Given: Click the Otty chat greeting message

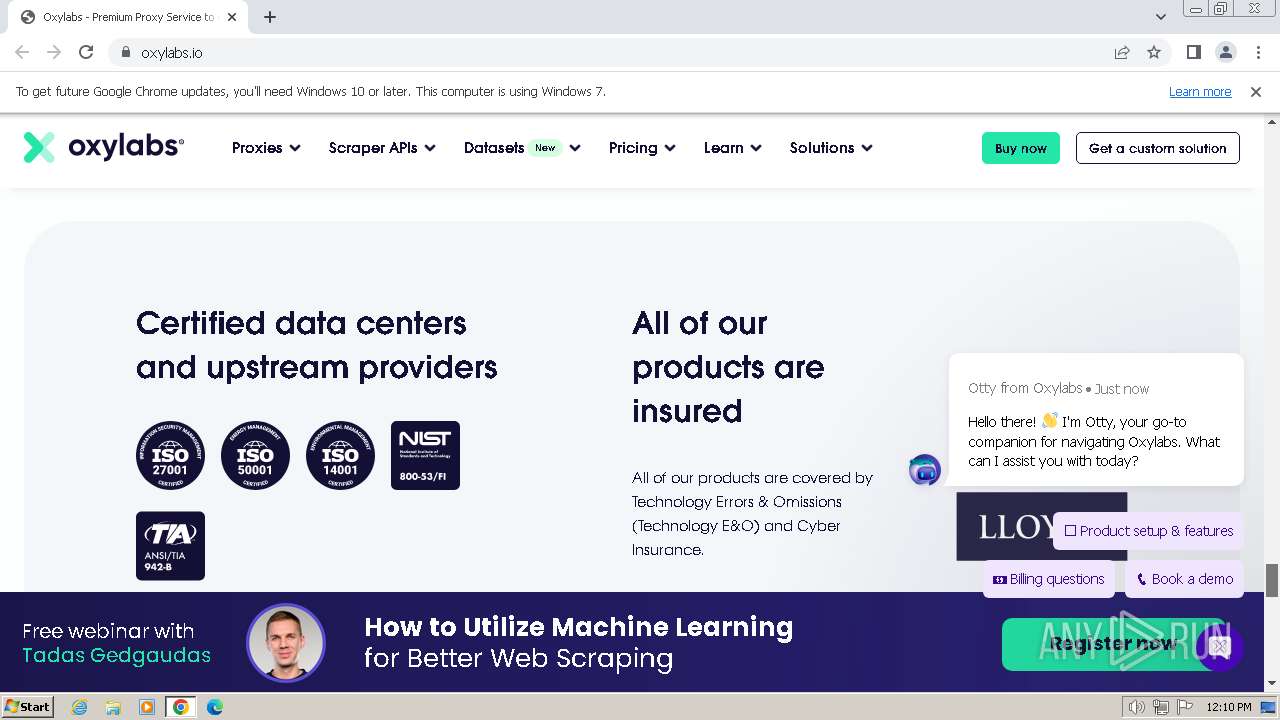Looking at the screenshot, I should coord(1095,441).
